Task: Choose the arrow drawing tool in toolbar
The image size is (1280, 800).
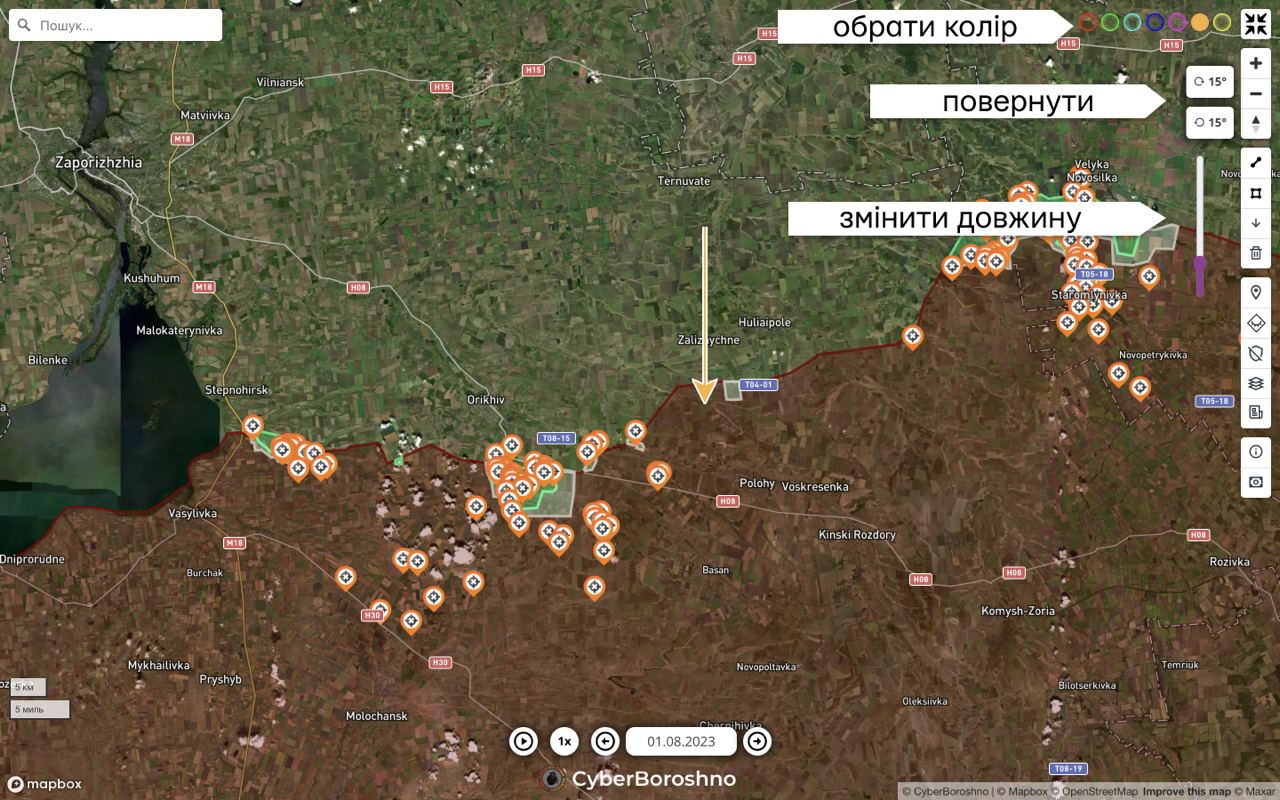Action: coord(1256,223)
